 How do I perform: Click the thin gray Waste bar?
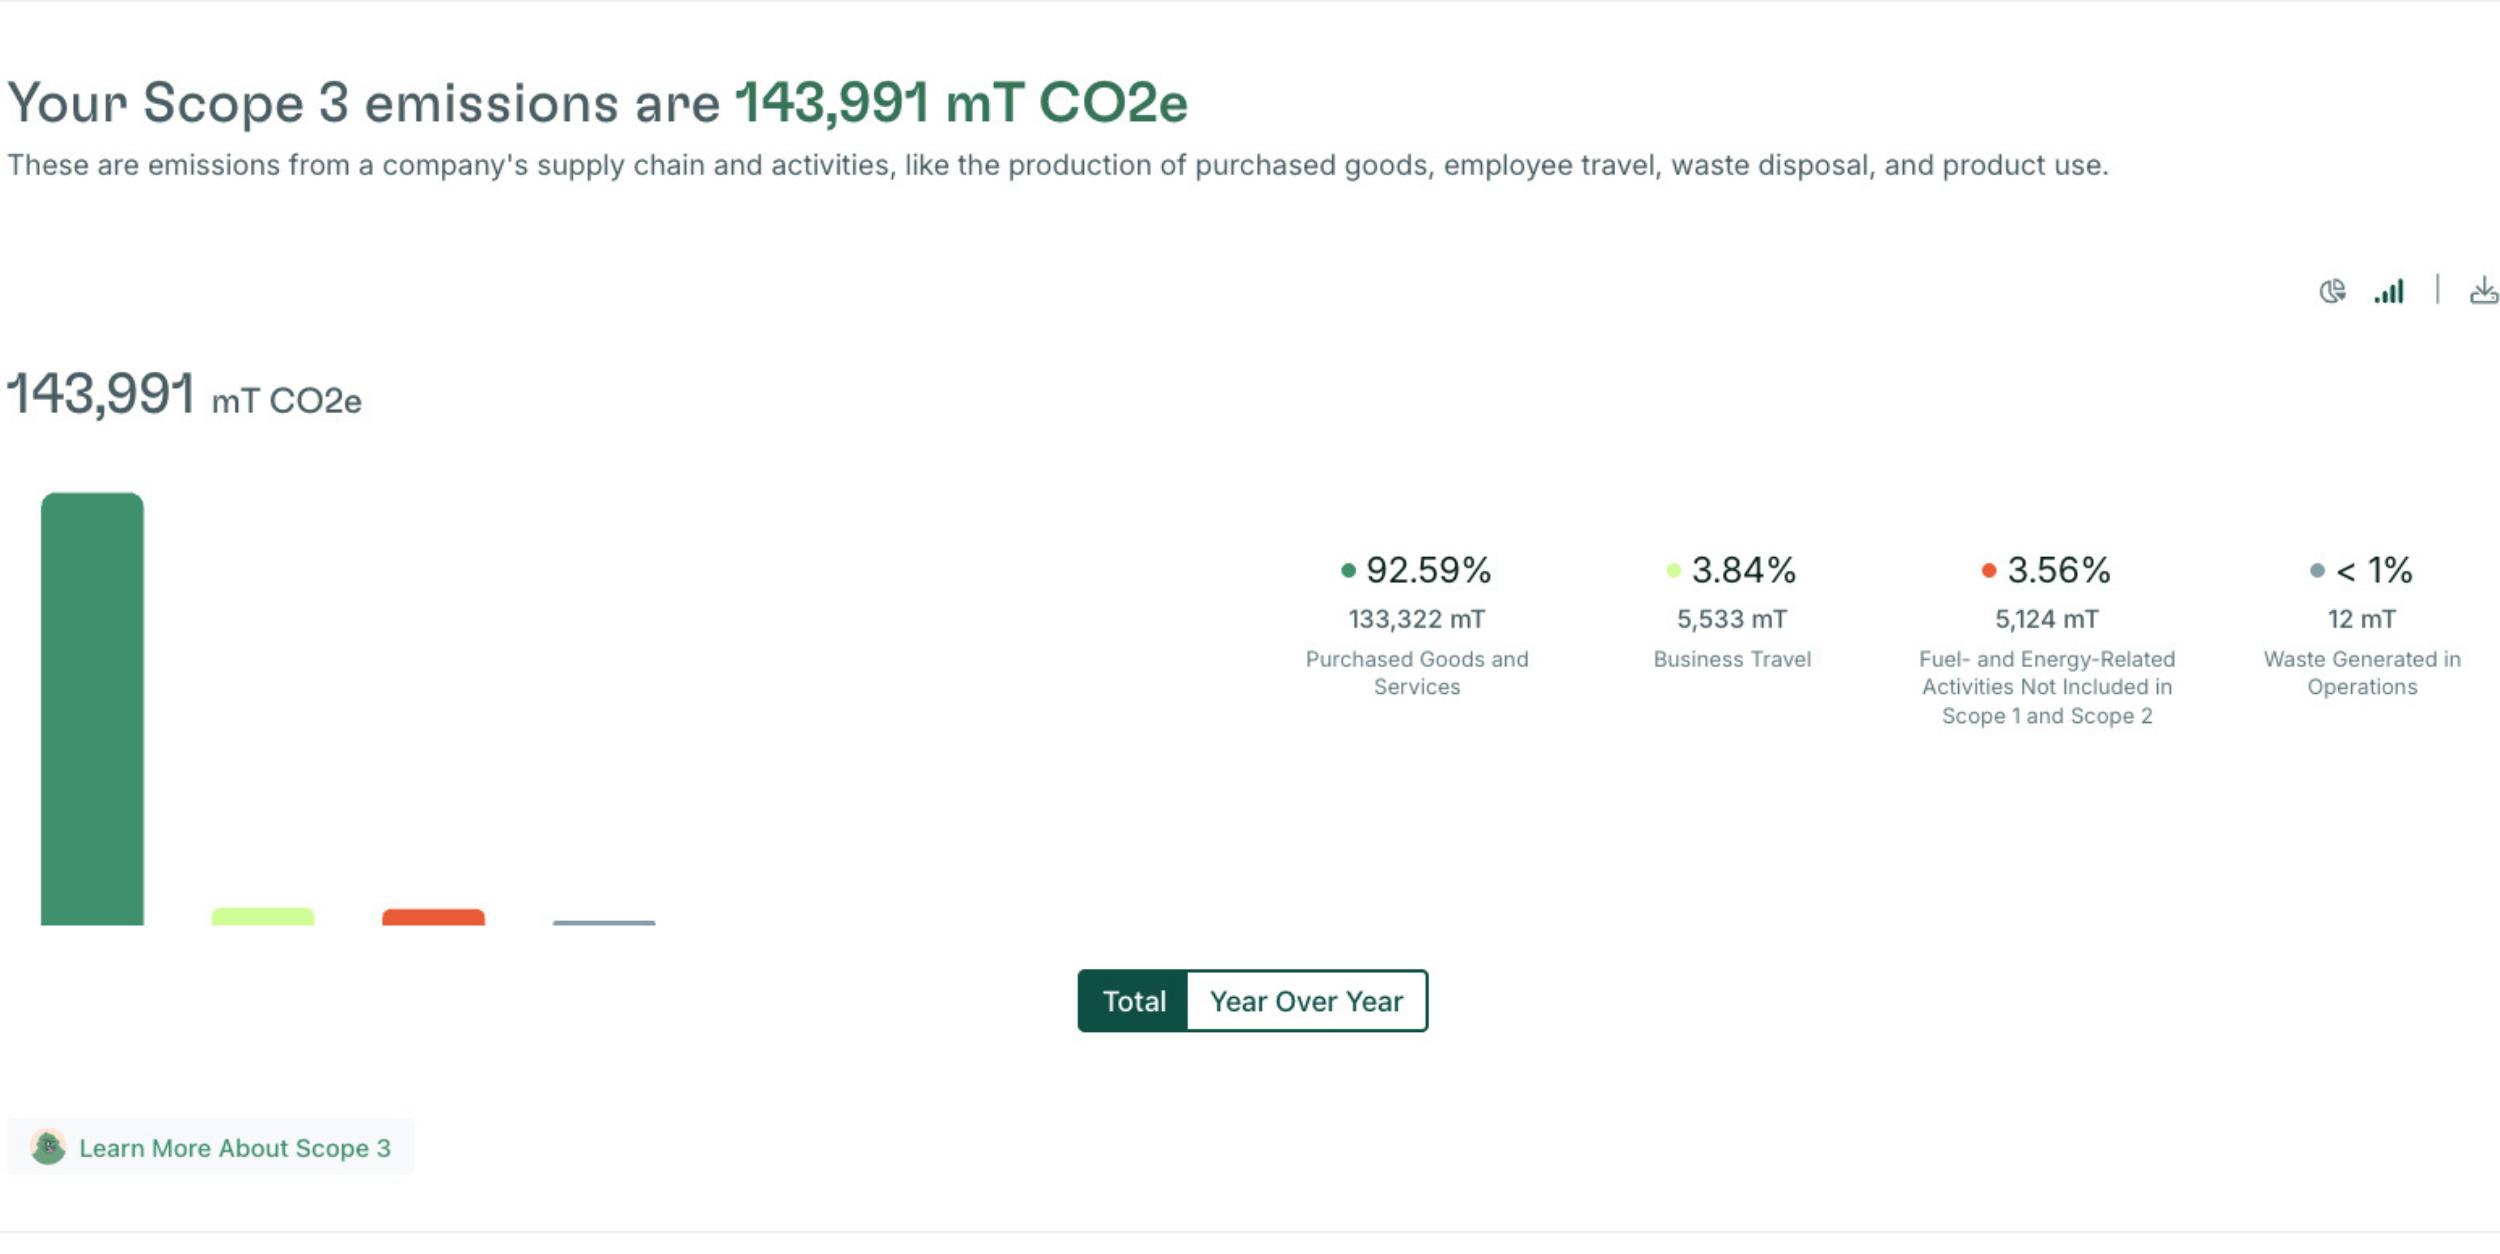tap(604, 923)
